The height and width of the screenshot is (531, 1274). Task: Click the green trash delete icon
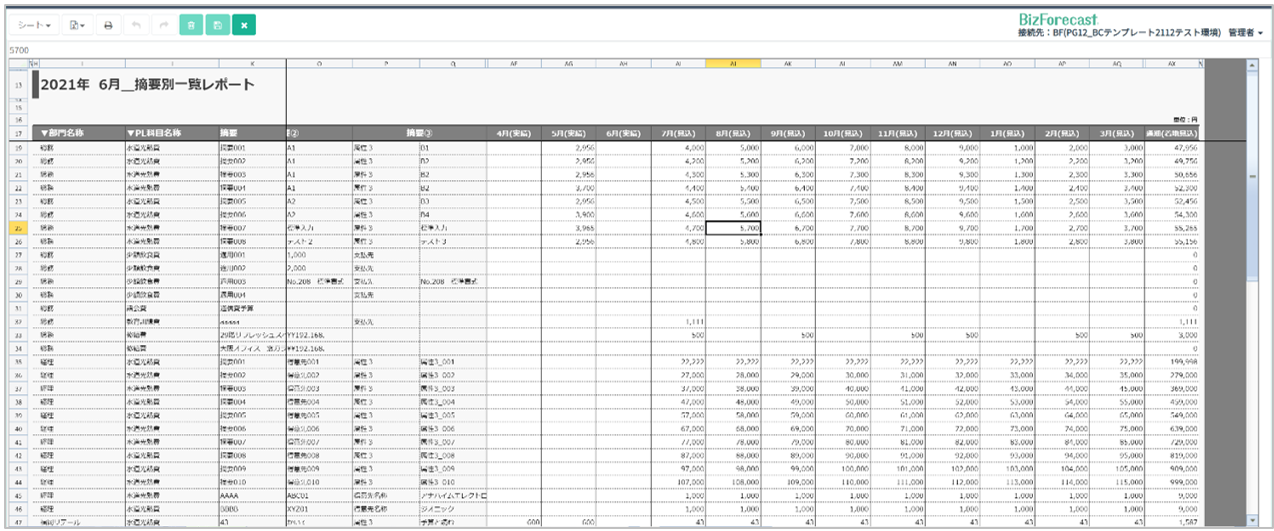[191, 25]
